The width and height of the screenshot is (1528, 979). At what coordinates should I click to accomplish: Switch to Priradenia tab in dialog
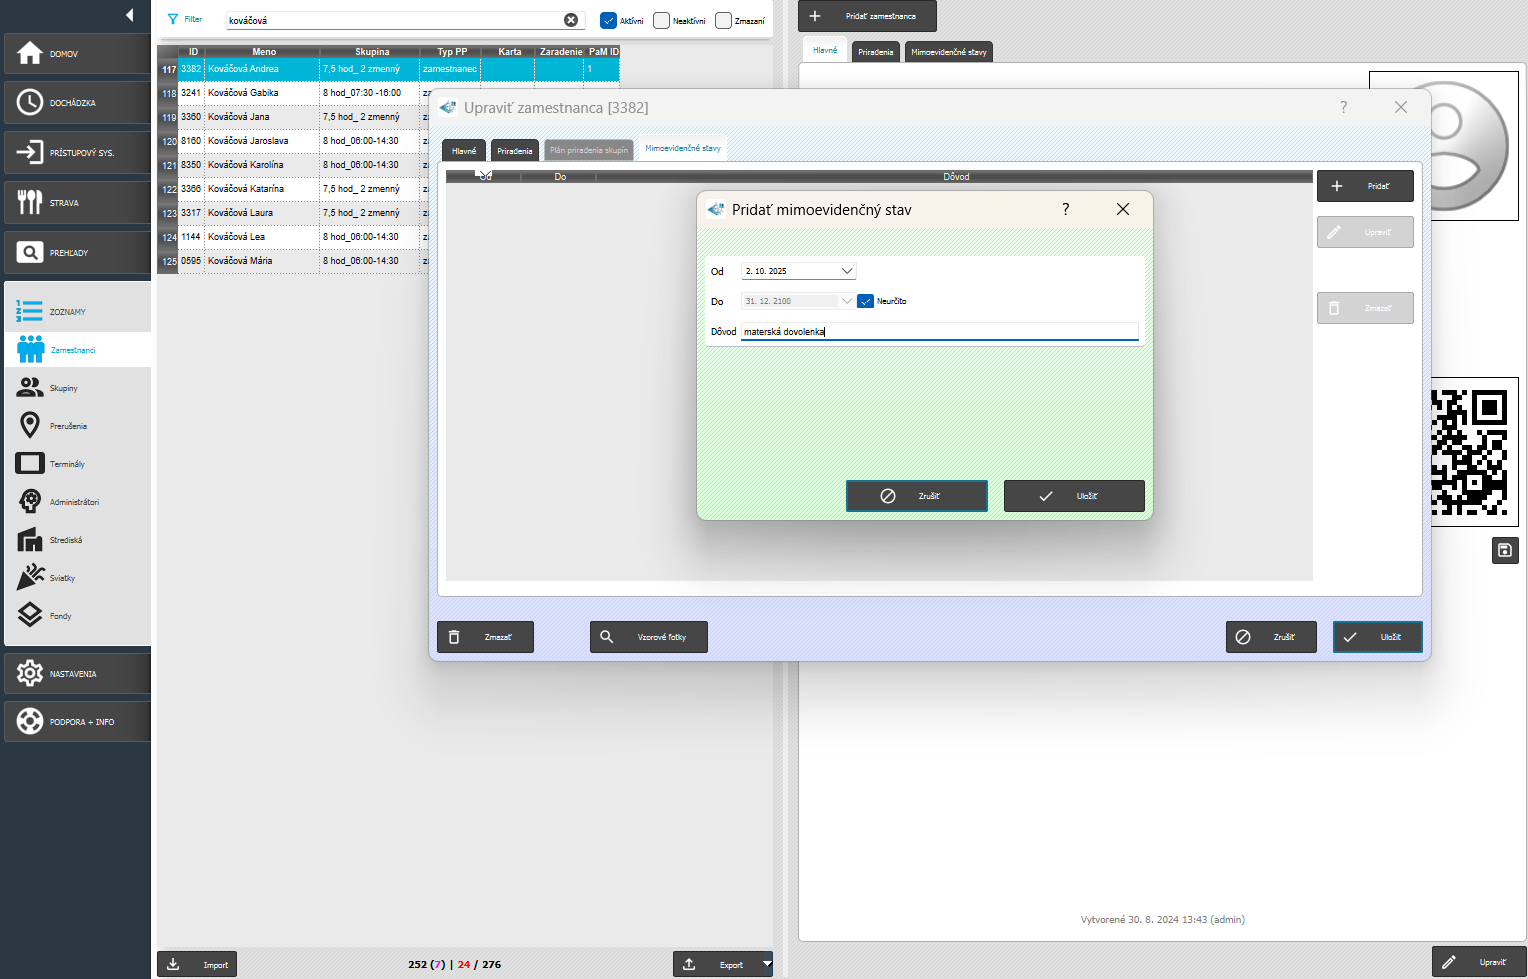pos(514,151)
